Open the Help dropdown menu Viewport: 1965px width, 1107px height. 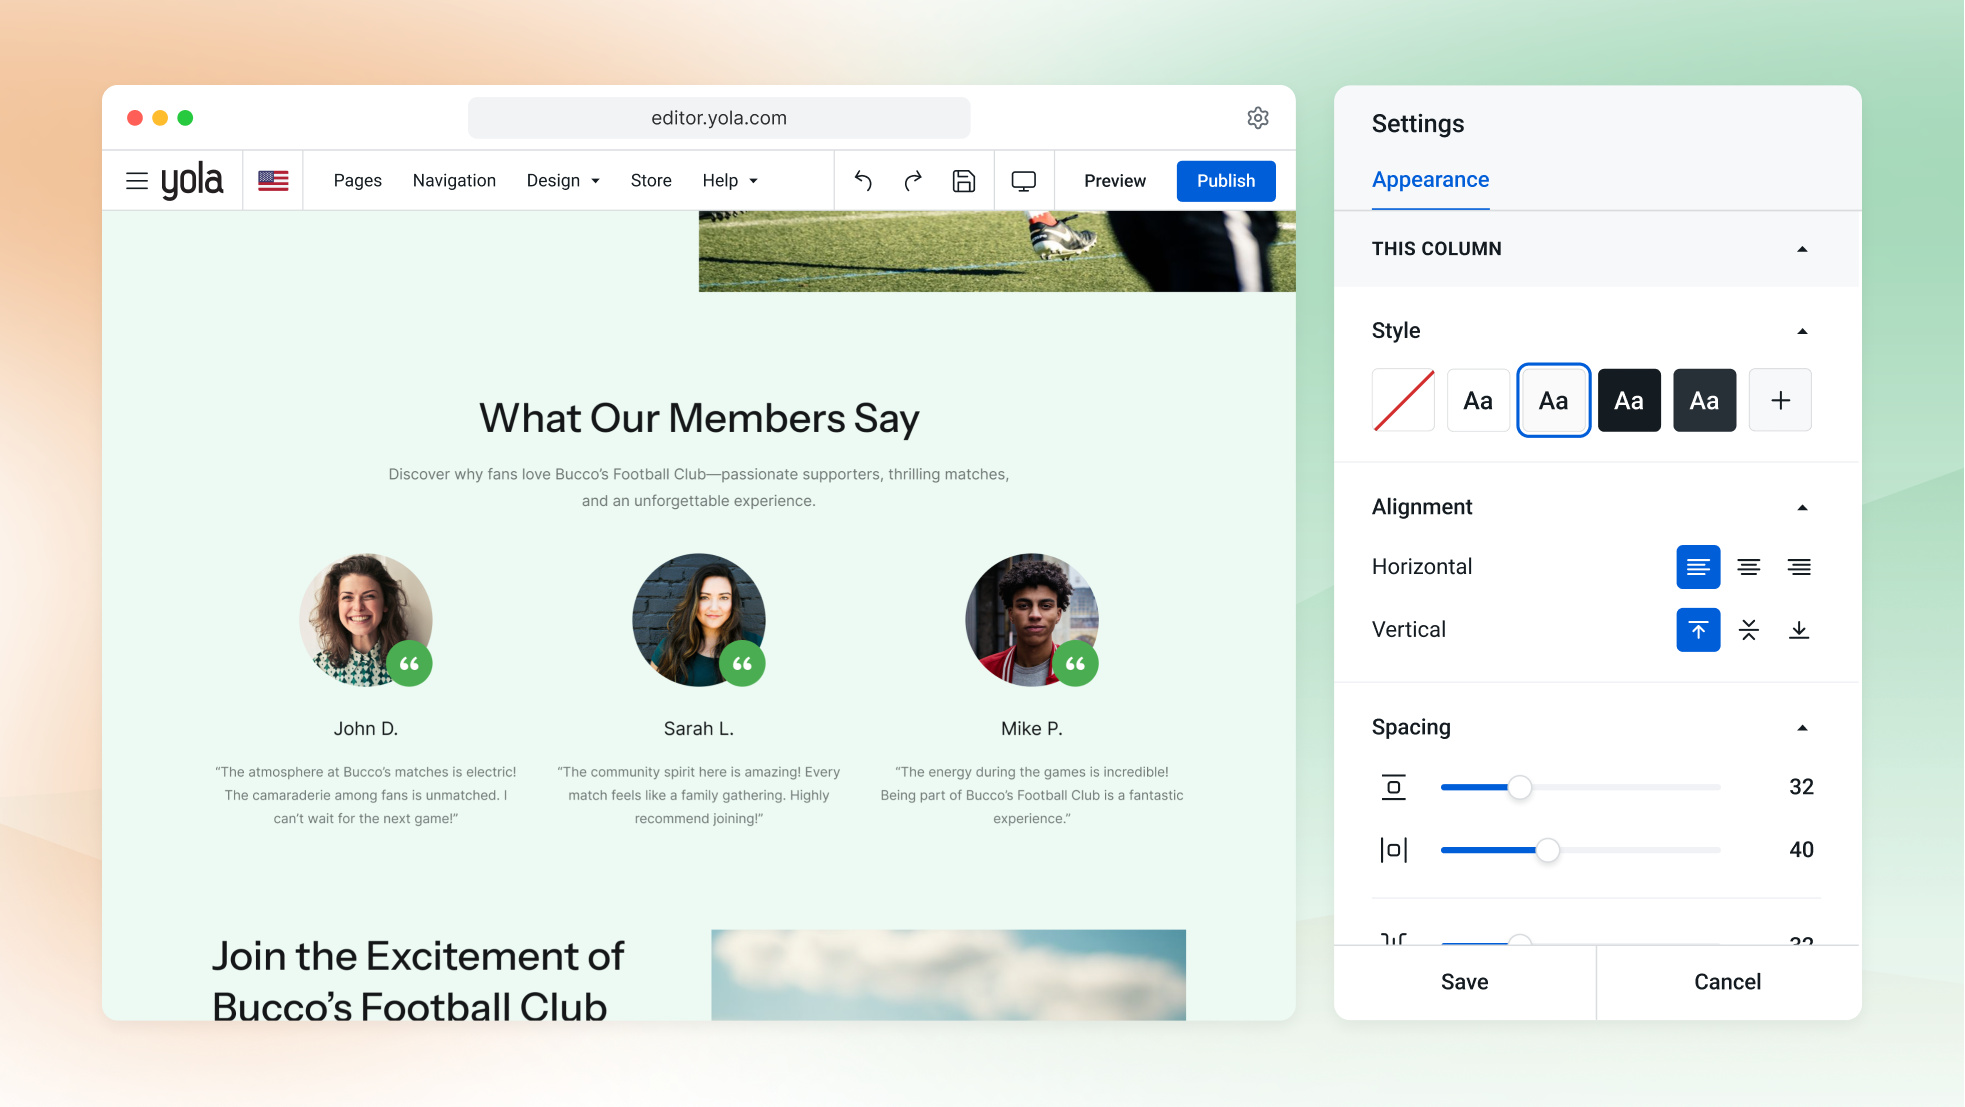pos(730,181)
